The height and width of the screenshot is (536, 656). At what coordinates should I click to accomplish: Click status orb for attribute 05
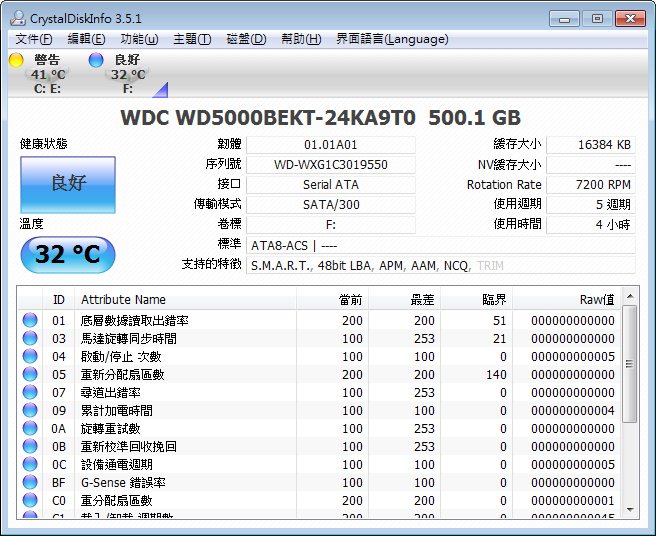pos(30,374)
